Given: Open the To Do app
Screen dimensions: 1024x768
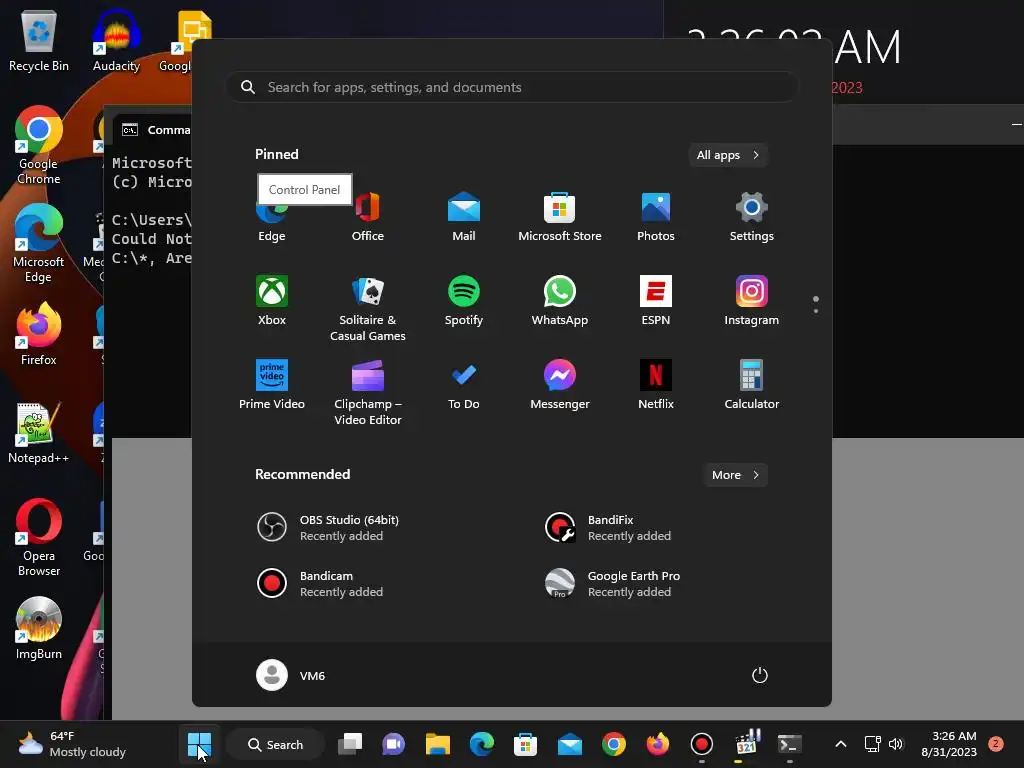Looking at the screenshot, I should tap(464, 385).
